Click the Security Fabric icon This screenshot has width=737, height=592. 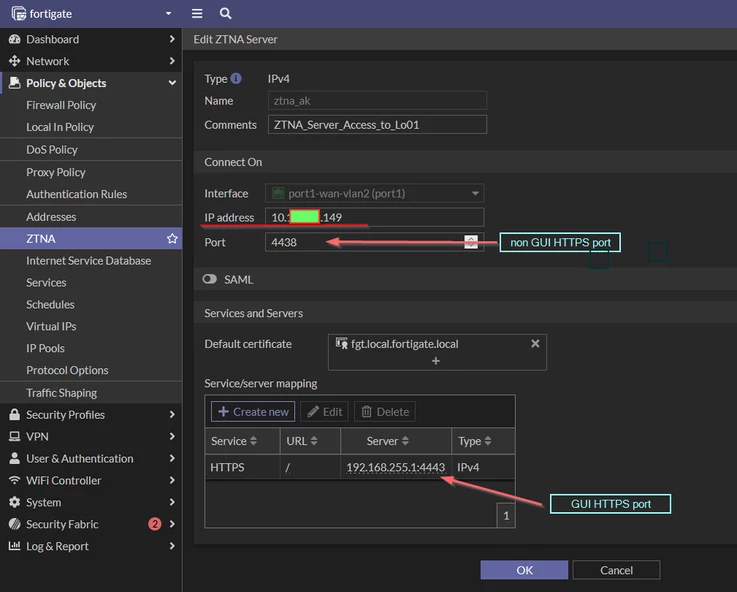15,524
